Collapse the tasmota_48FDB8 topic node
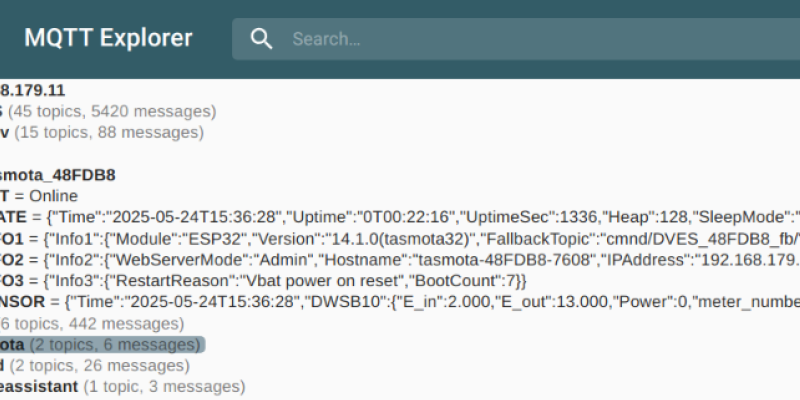This screenshot has height=400, width=800. [x=58, y=175]
